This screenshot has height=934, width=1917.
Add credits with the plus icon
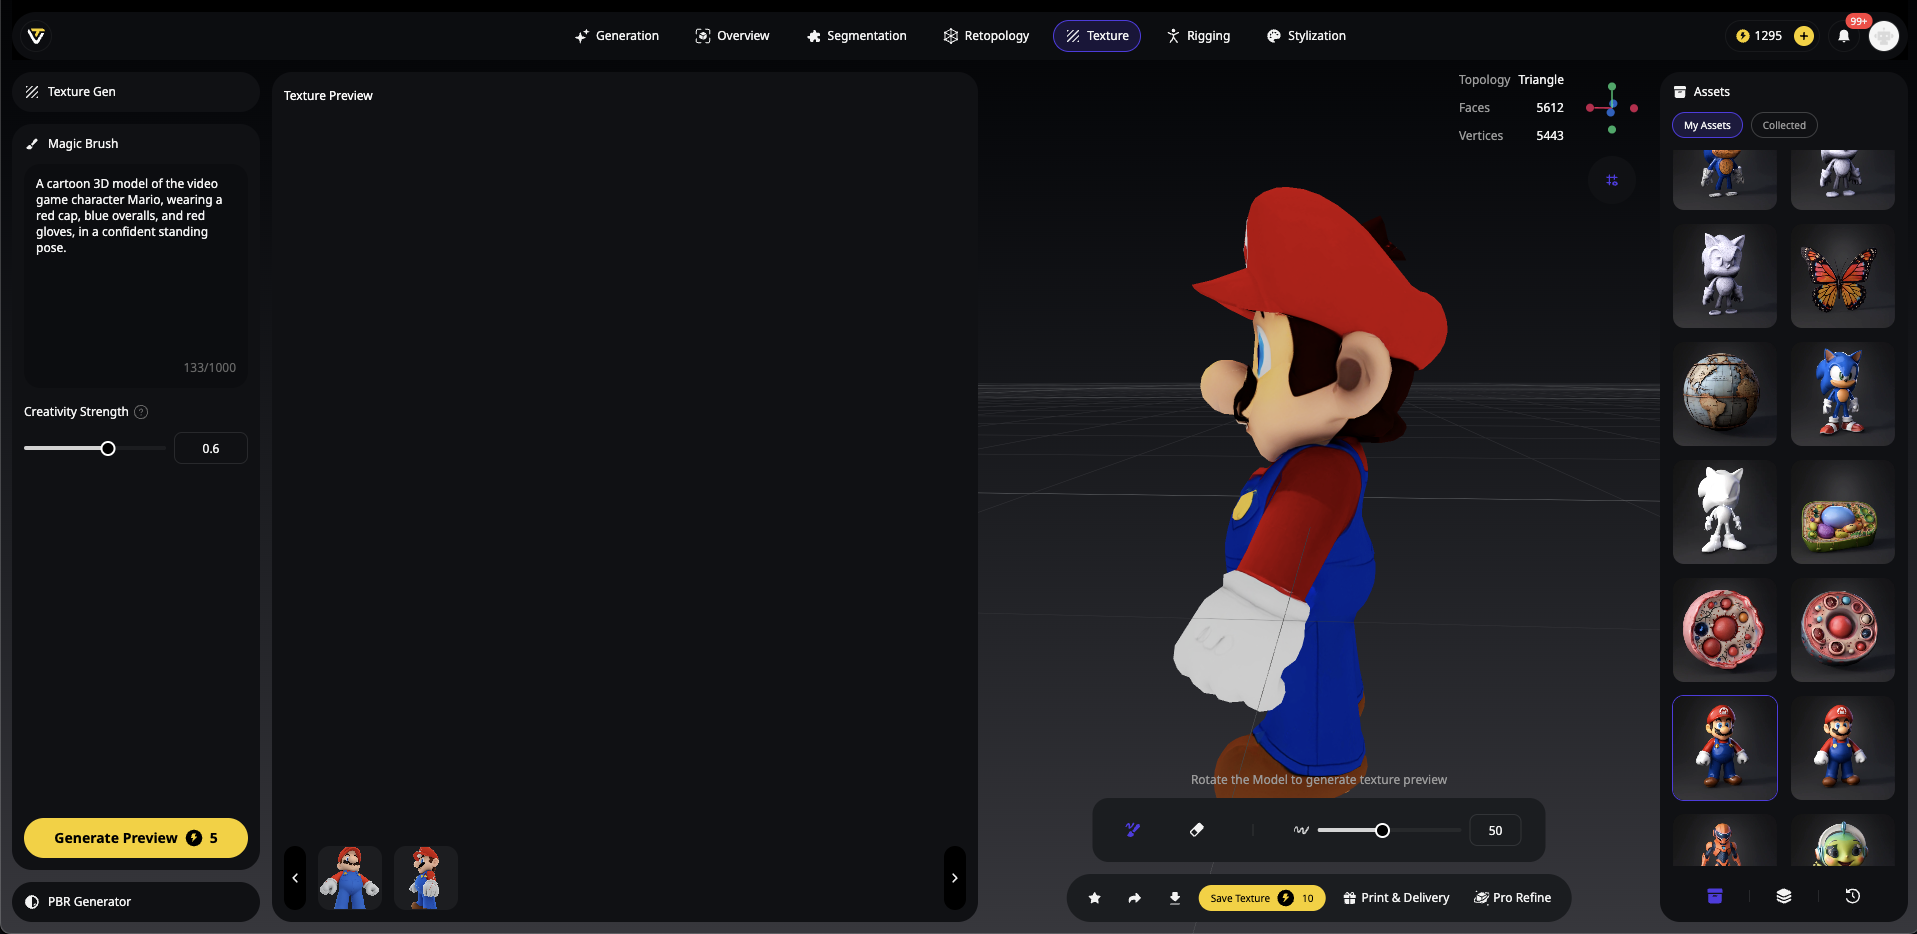(x=1804, y=36)
